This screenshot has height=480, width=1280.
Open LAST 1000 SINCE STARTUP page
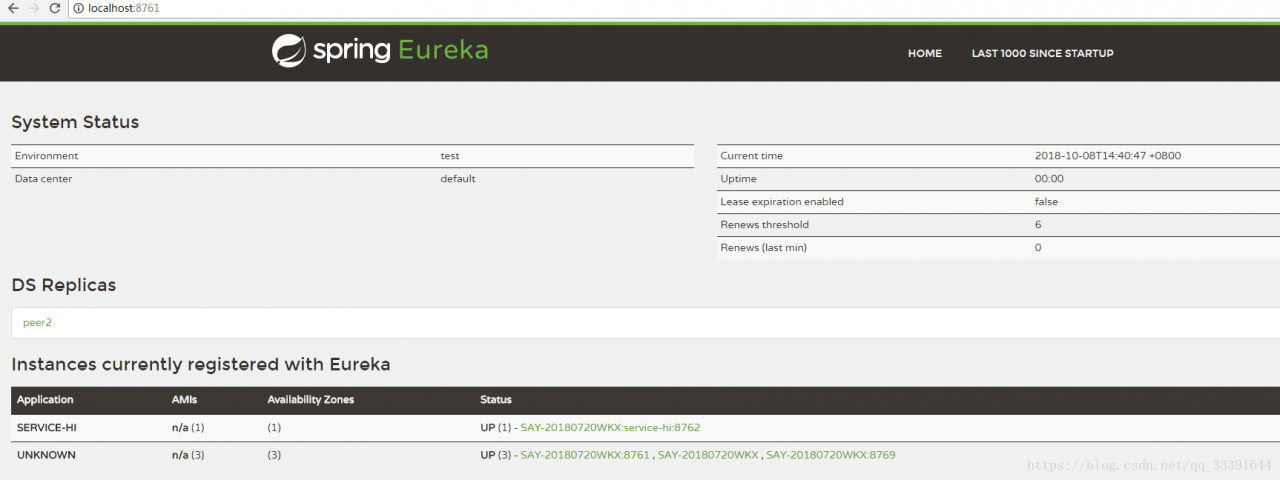pos(1042,53)
